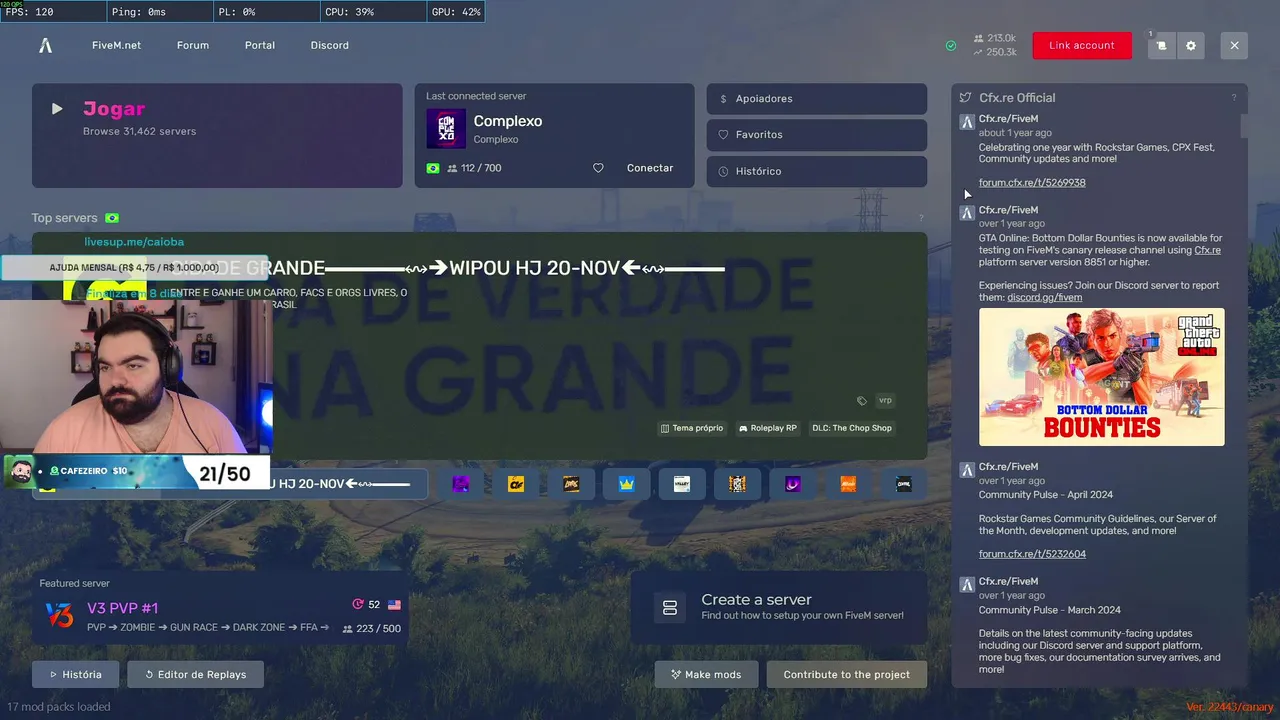Screen dimensions: 1280x720
Task: Click the vrp tag on the top server banner
Action: click(x=885, y=400)
